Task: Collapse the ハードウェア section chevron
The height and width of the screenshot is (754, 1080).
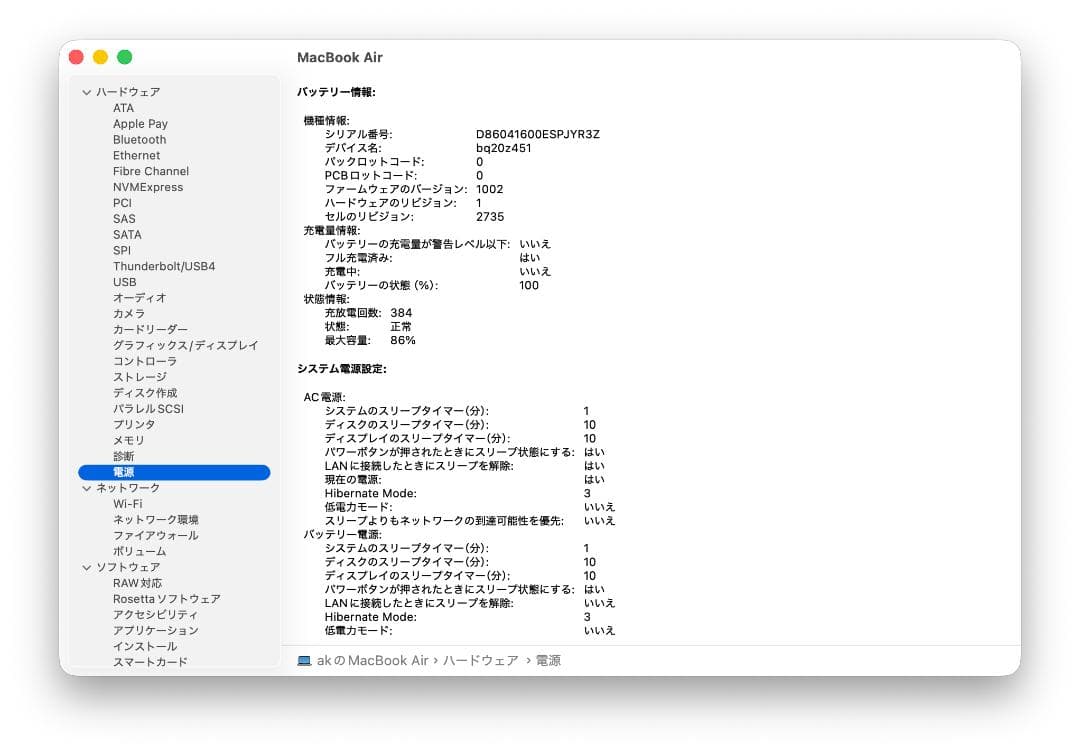Action: (x=87, y=92)
